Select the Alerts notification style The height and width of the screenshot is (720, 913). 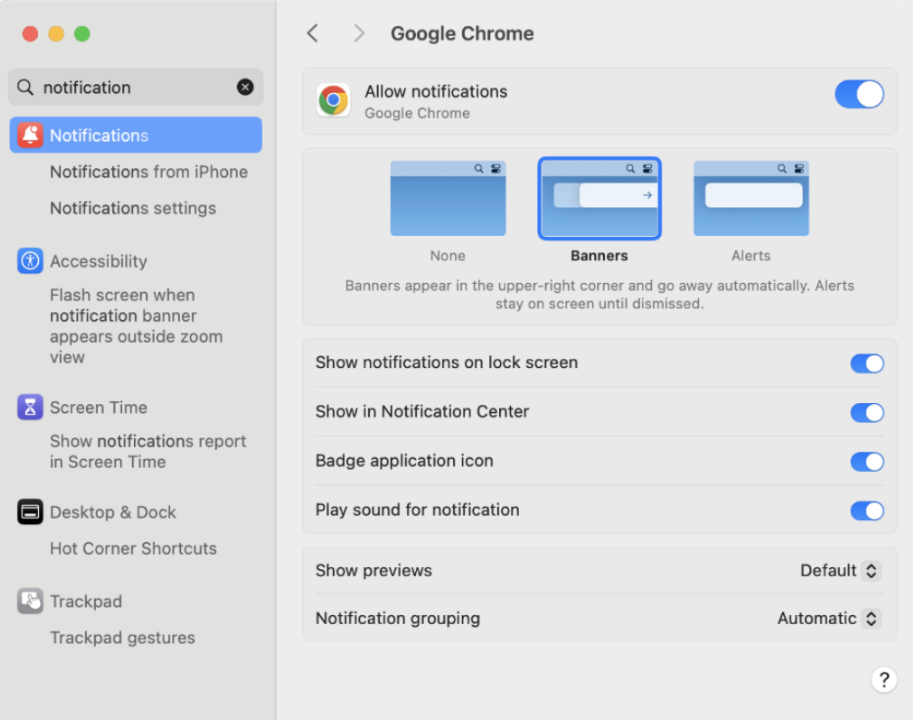pyautogui.click(x=751, y=199)
